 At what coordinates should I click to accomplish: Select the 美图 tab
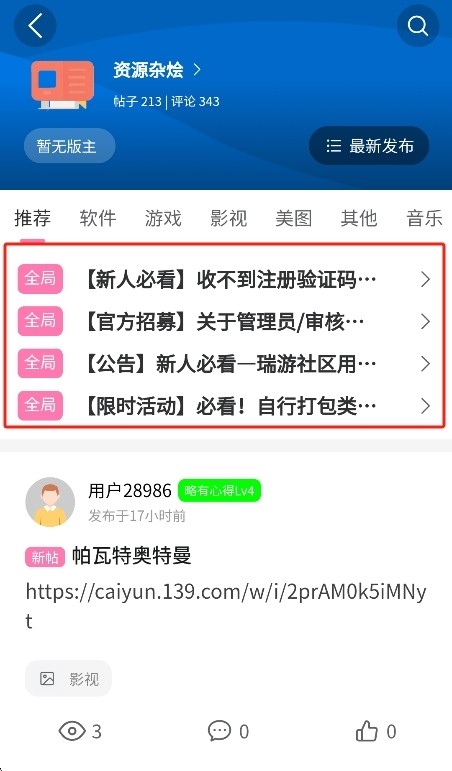294,218
